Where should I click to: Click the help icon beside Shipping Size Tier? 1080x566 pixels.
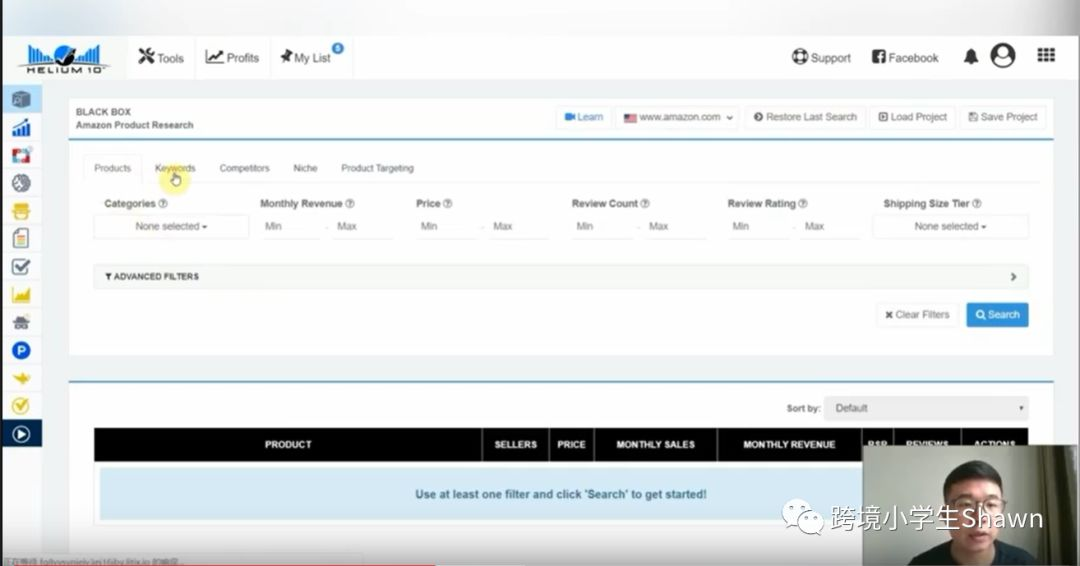[977, 204]
